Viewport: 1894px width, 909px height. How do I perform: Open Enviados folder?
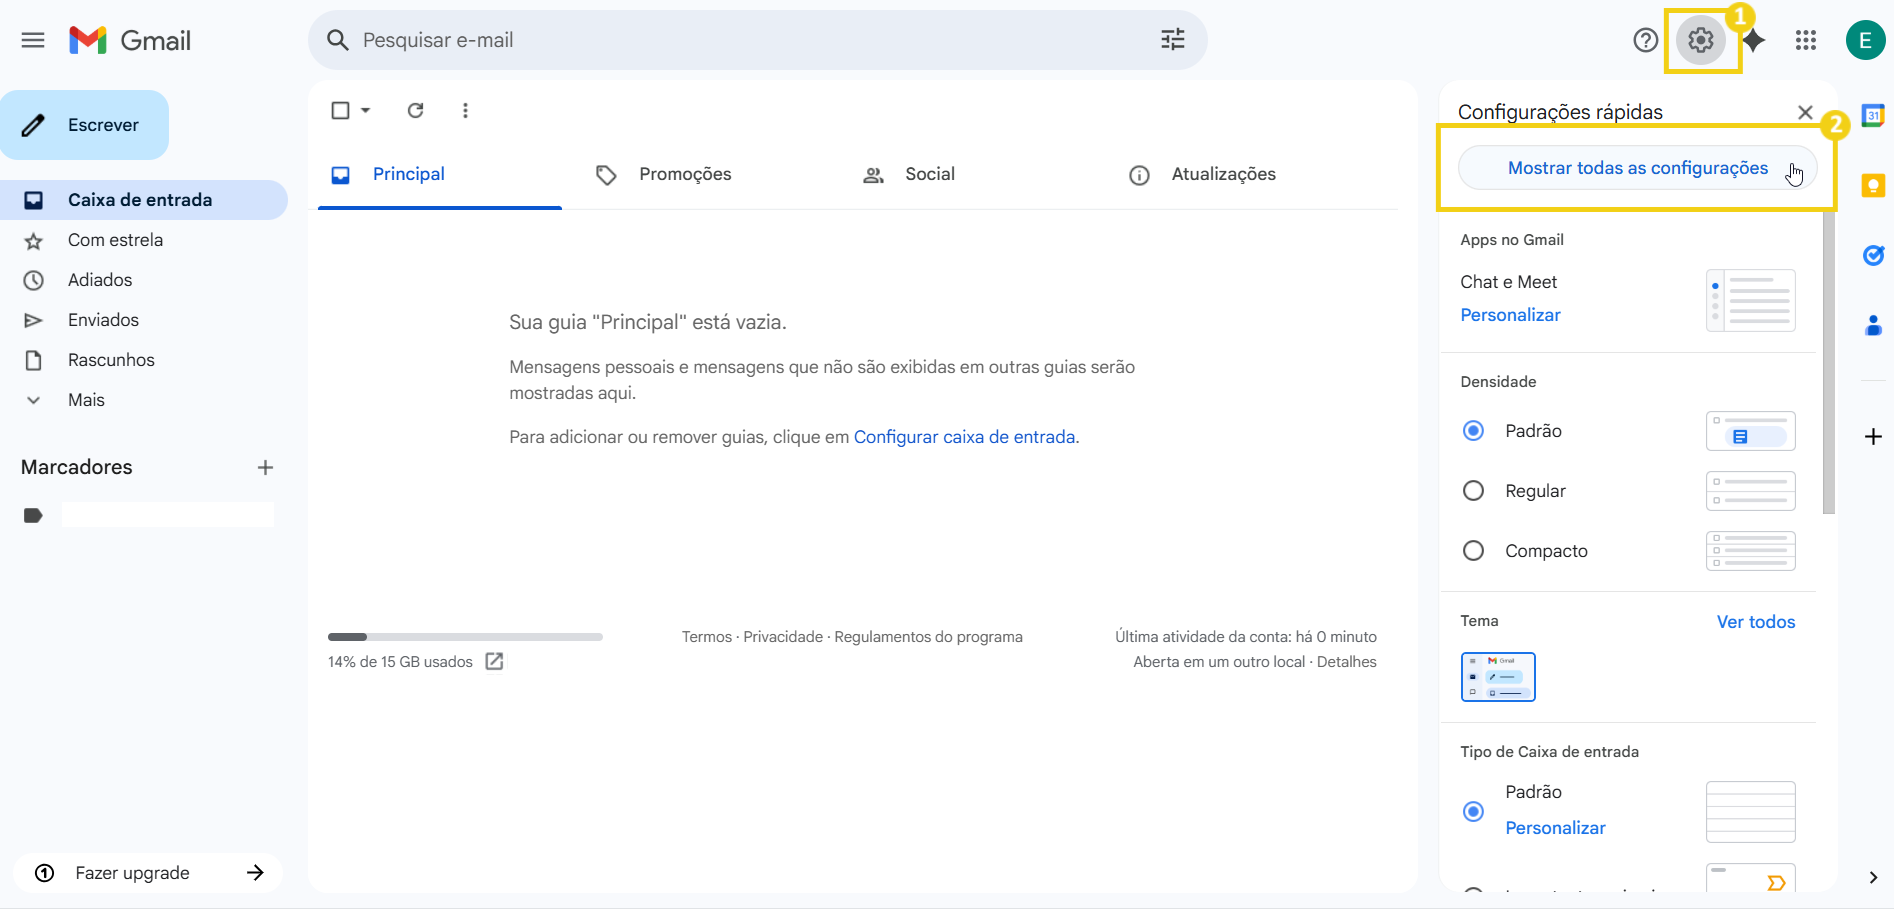point(144,320)
